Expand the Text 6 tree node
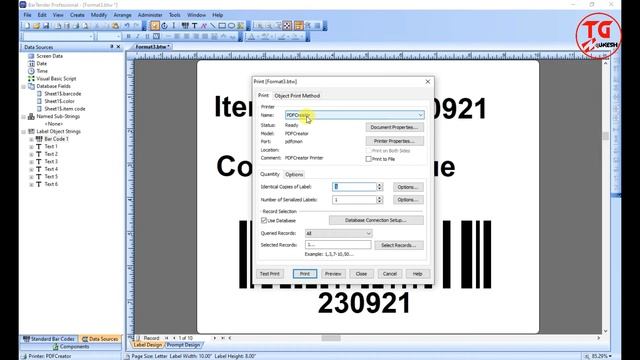 [x=31, y=184]
